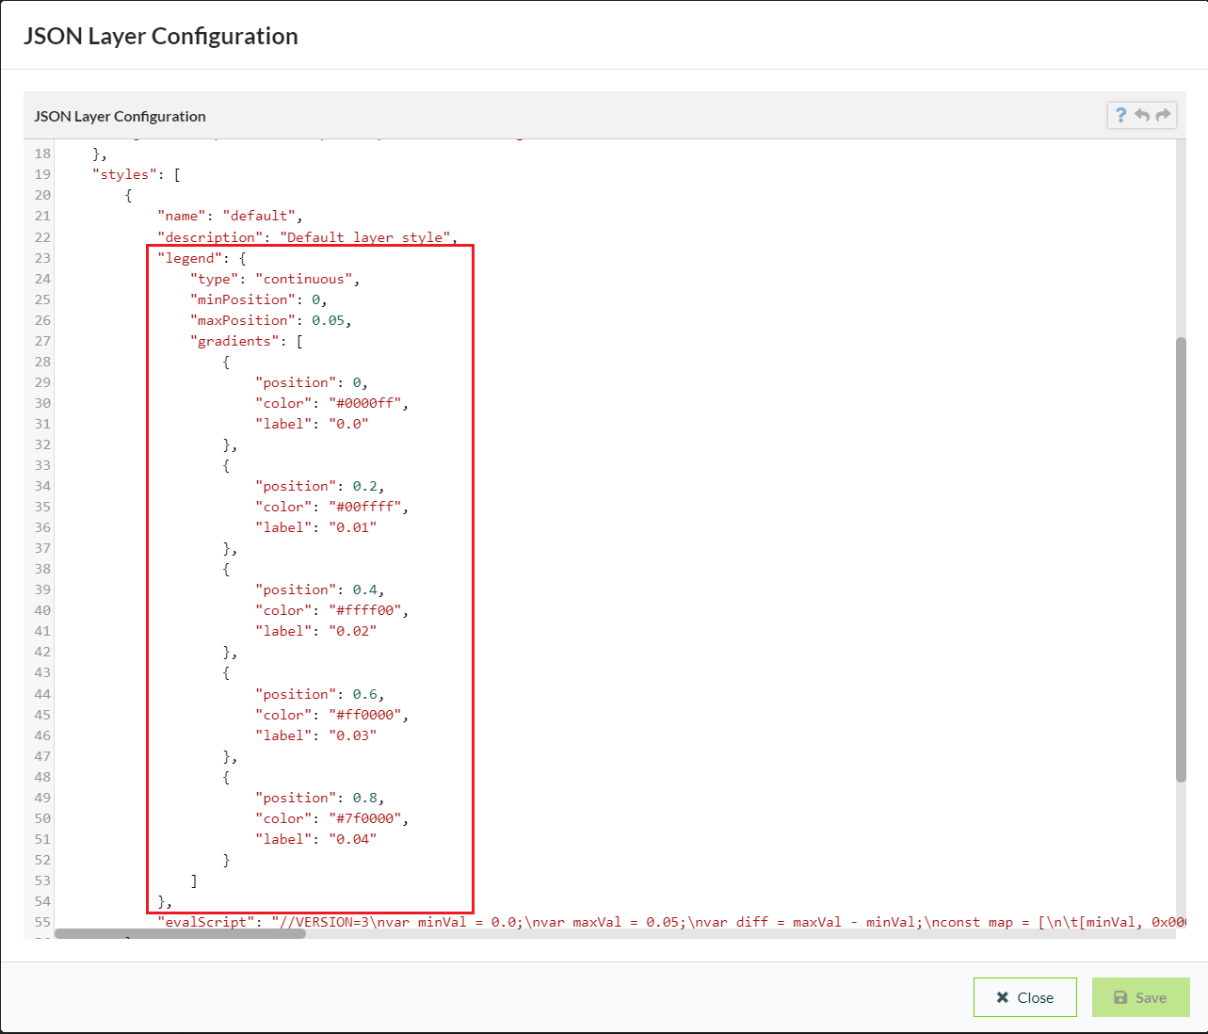Click the Close button
The image size is (1208, 1034).
click(1024, 997)
